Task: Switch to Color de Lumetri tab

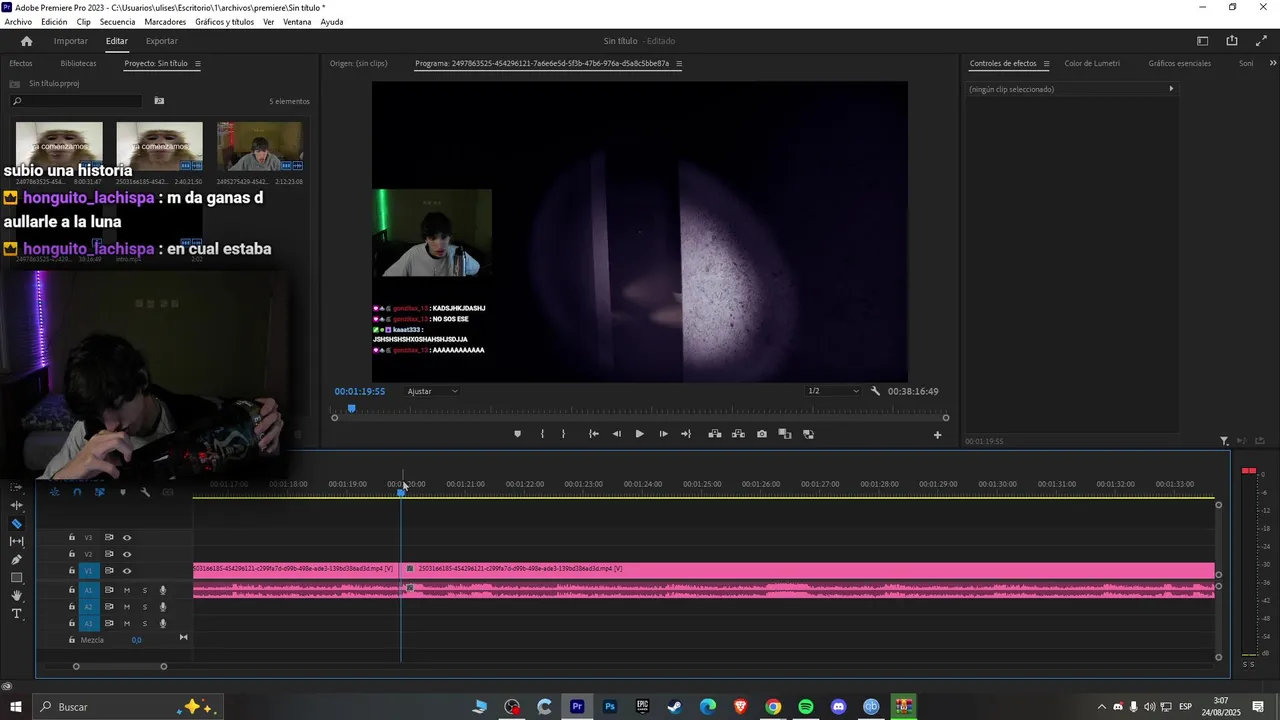Action: click(1092, 64)
